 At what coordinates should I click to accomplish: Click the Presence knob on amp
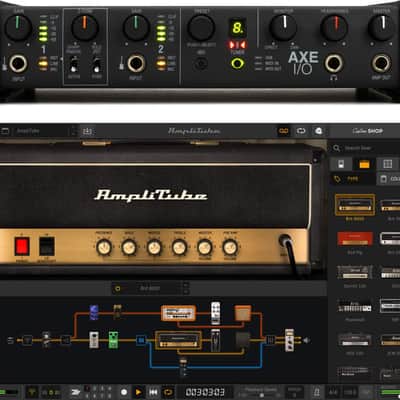click(104, 248)
